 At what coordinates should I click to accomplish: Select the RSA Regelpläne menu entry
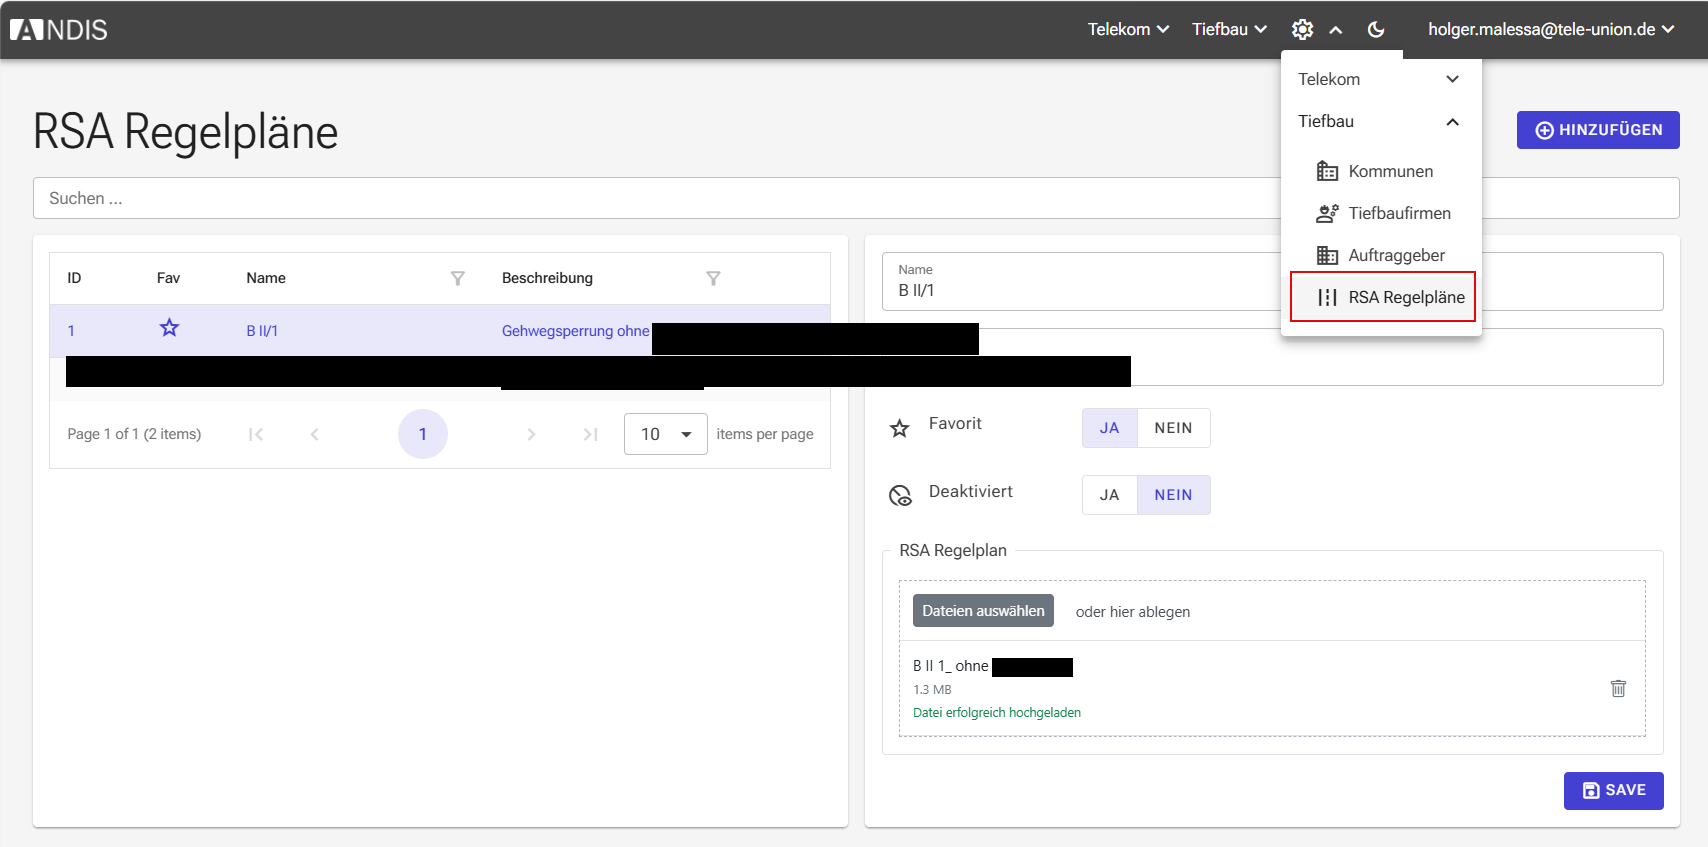pyautogui.click(x=1383, y=297)
